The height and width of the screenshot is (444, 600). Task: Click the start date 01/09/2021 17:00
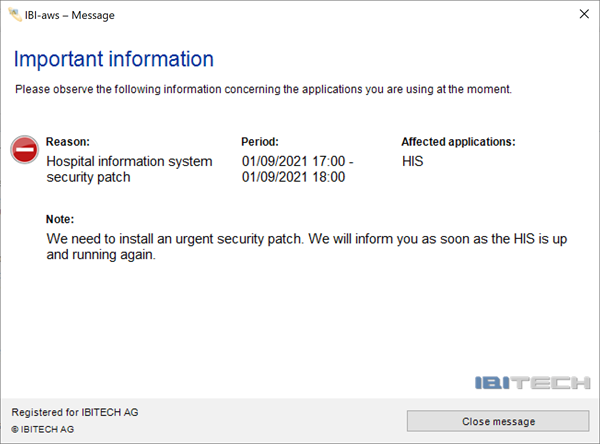click(293, 161)
